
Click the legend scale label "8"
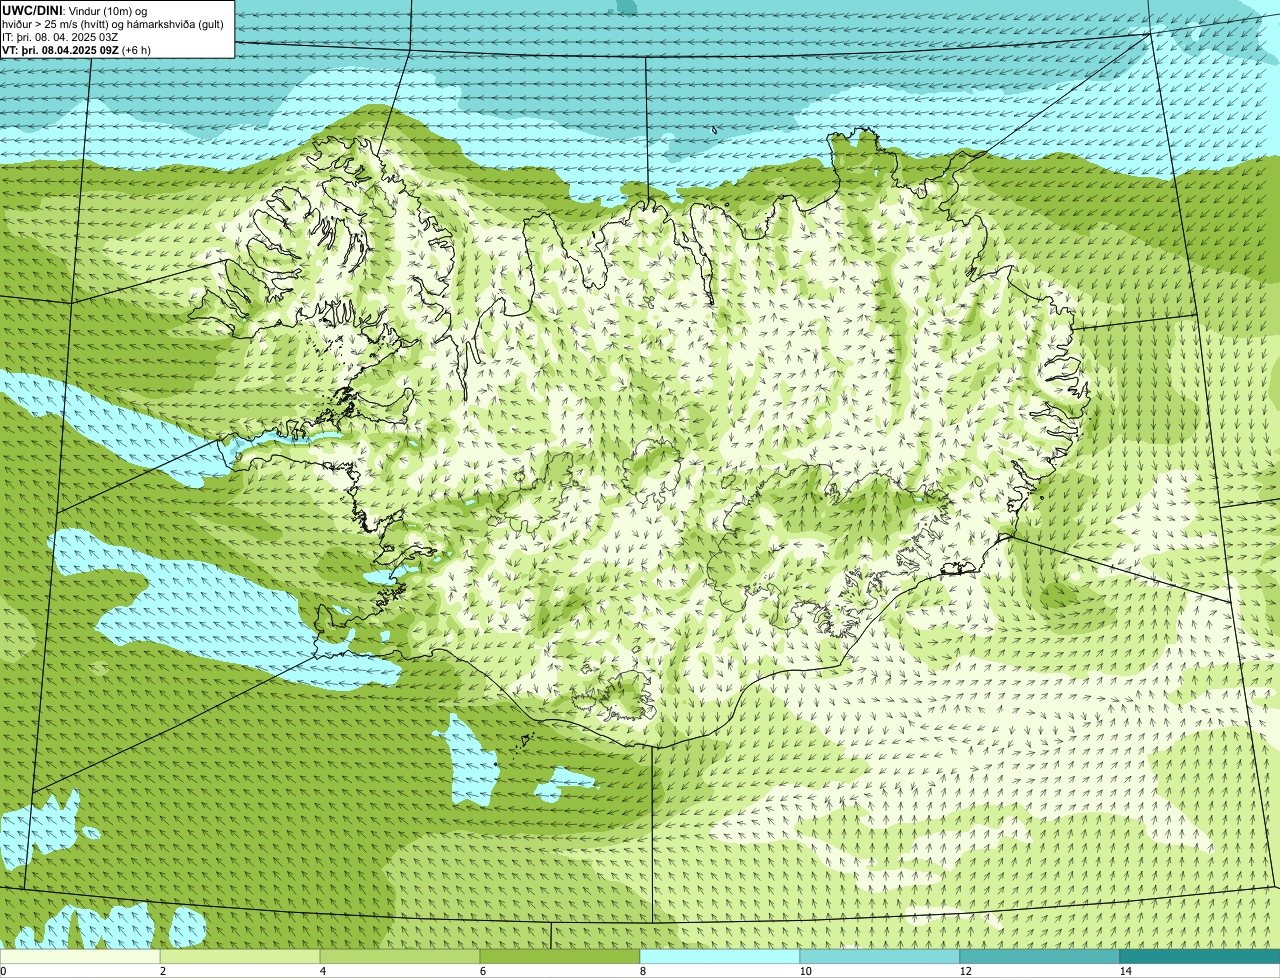point(643,971)
